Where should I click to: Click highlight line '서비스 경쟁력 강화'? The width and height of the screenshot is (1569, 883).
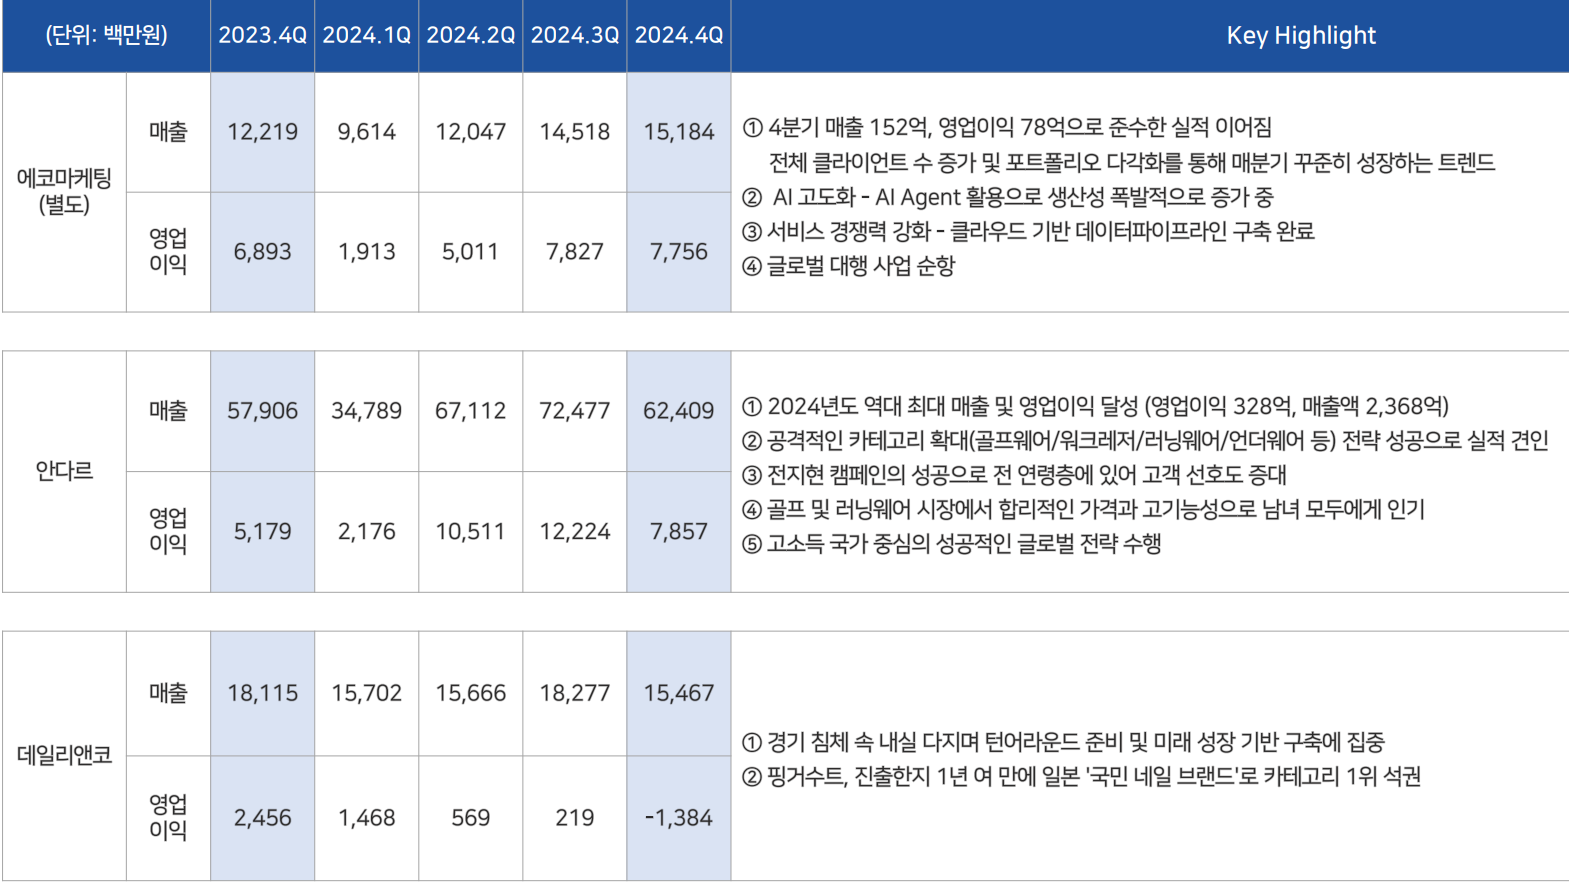click(x=1028, y=232)
